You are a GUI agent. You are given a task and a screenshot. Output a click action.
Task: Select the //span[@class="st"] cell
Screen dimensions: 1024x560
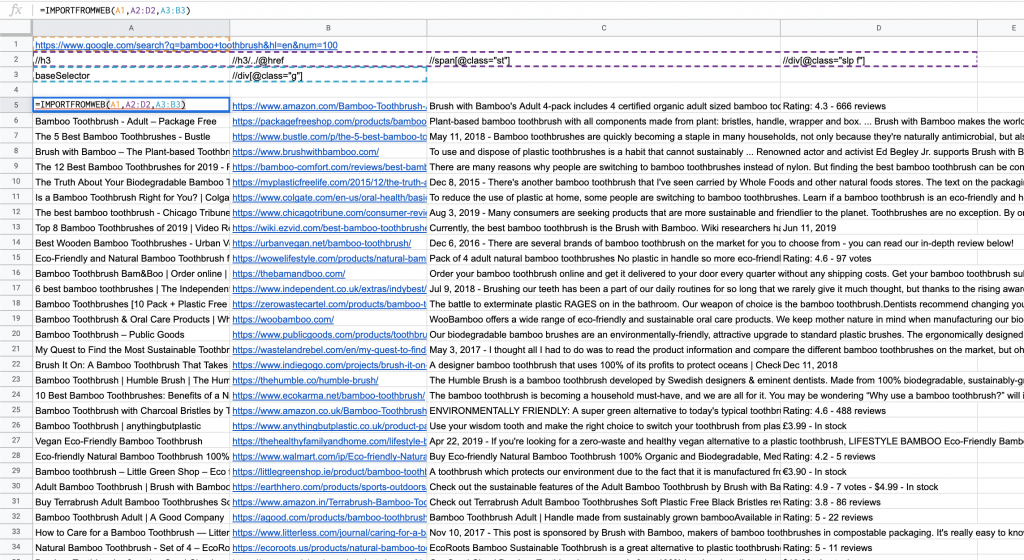[603, 61]
